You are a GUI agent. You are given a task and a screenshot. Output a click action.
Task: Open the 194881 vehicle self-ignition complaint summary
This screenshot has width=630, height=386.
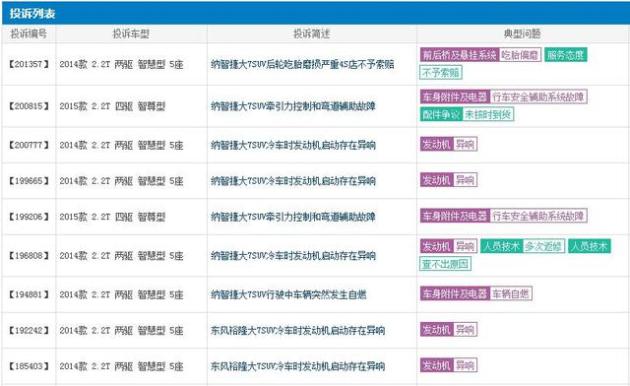(x=288, y=295)
